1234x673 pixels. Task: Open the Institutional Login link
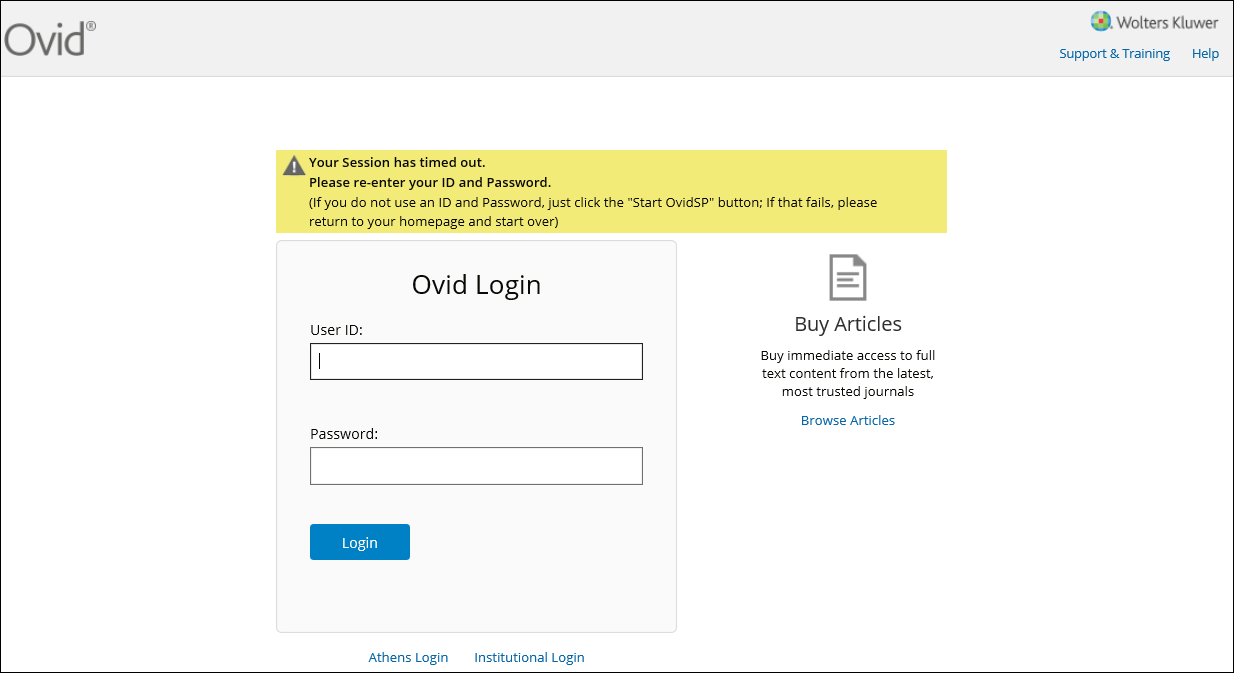pyautogui.click(x=529, y=657)
